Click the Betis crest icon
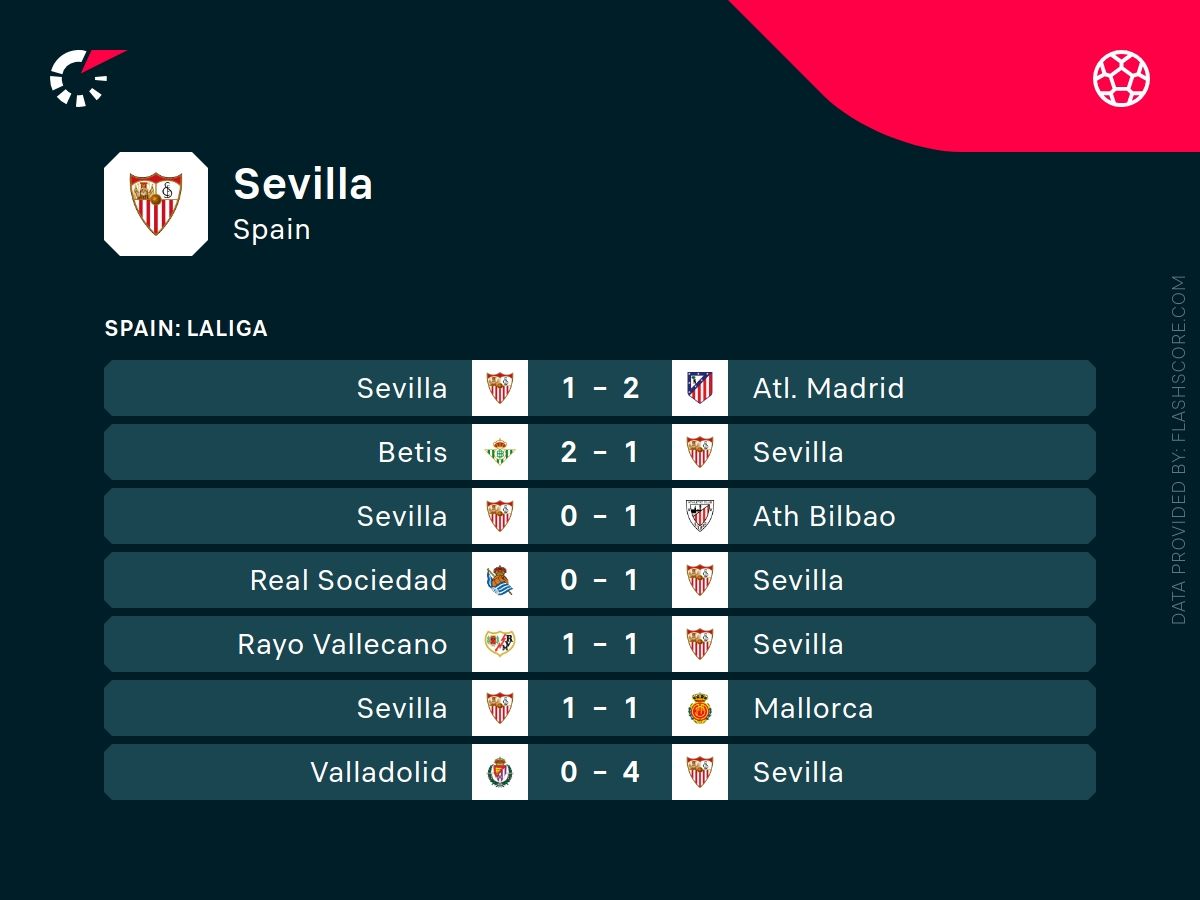The height and width of the screenshot is (900, 1200). point(500,452)
